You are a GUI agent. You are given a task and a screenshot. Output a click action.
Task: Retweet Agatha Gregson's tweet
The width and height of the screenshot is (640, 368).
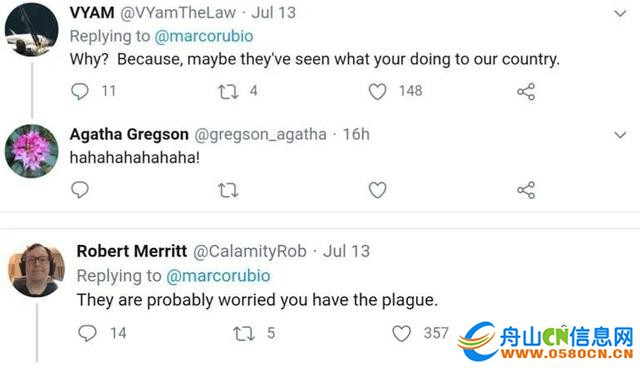click(x=228, y=190)
